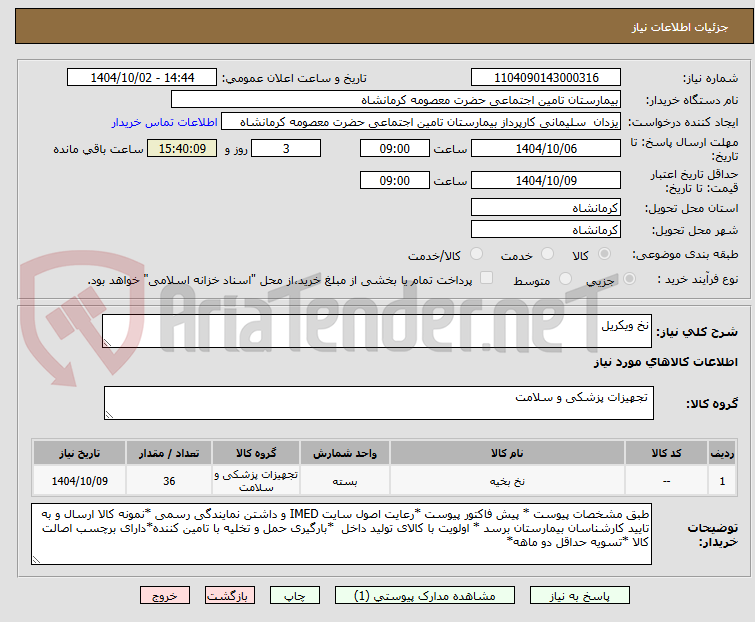Click the جزئیات اطلاعات نیاز header title

(x=679, y=27)
